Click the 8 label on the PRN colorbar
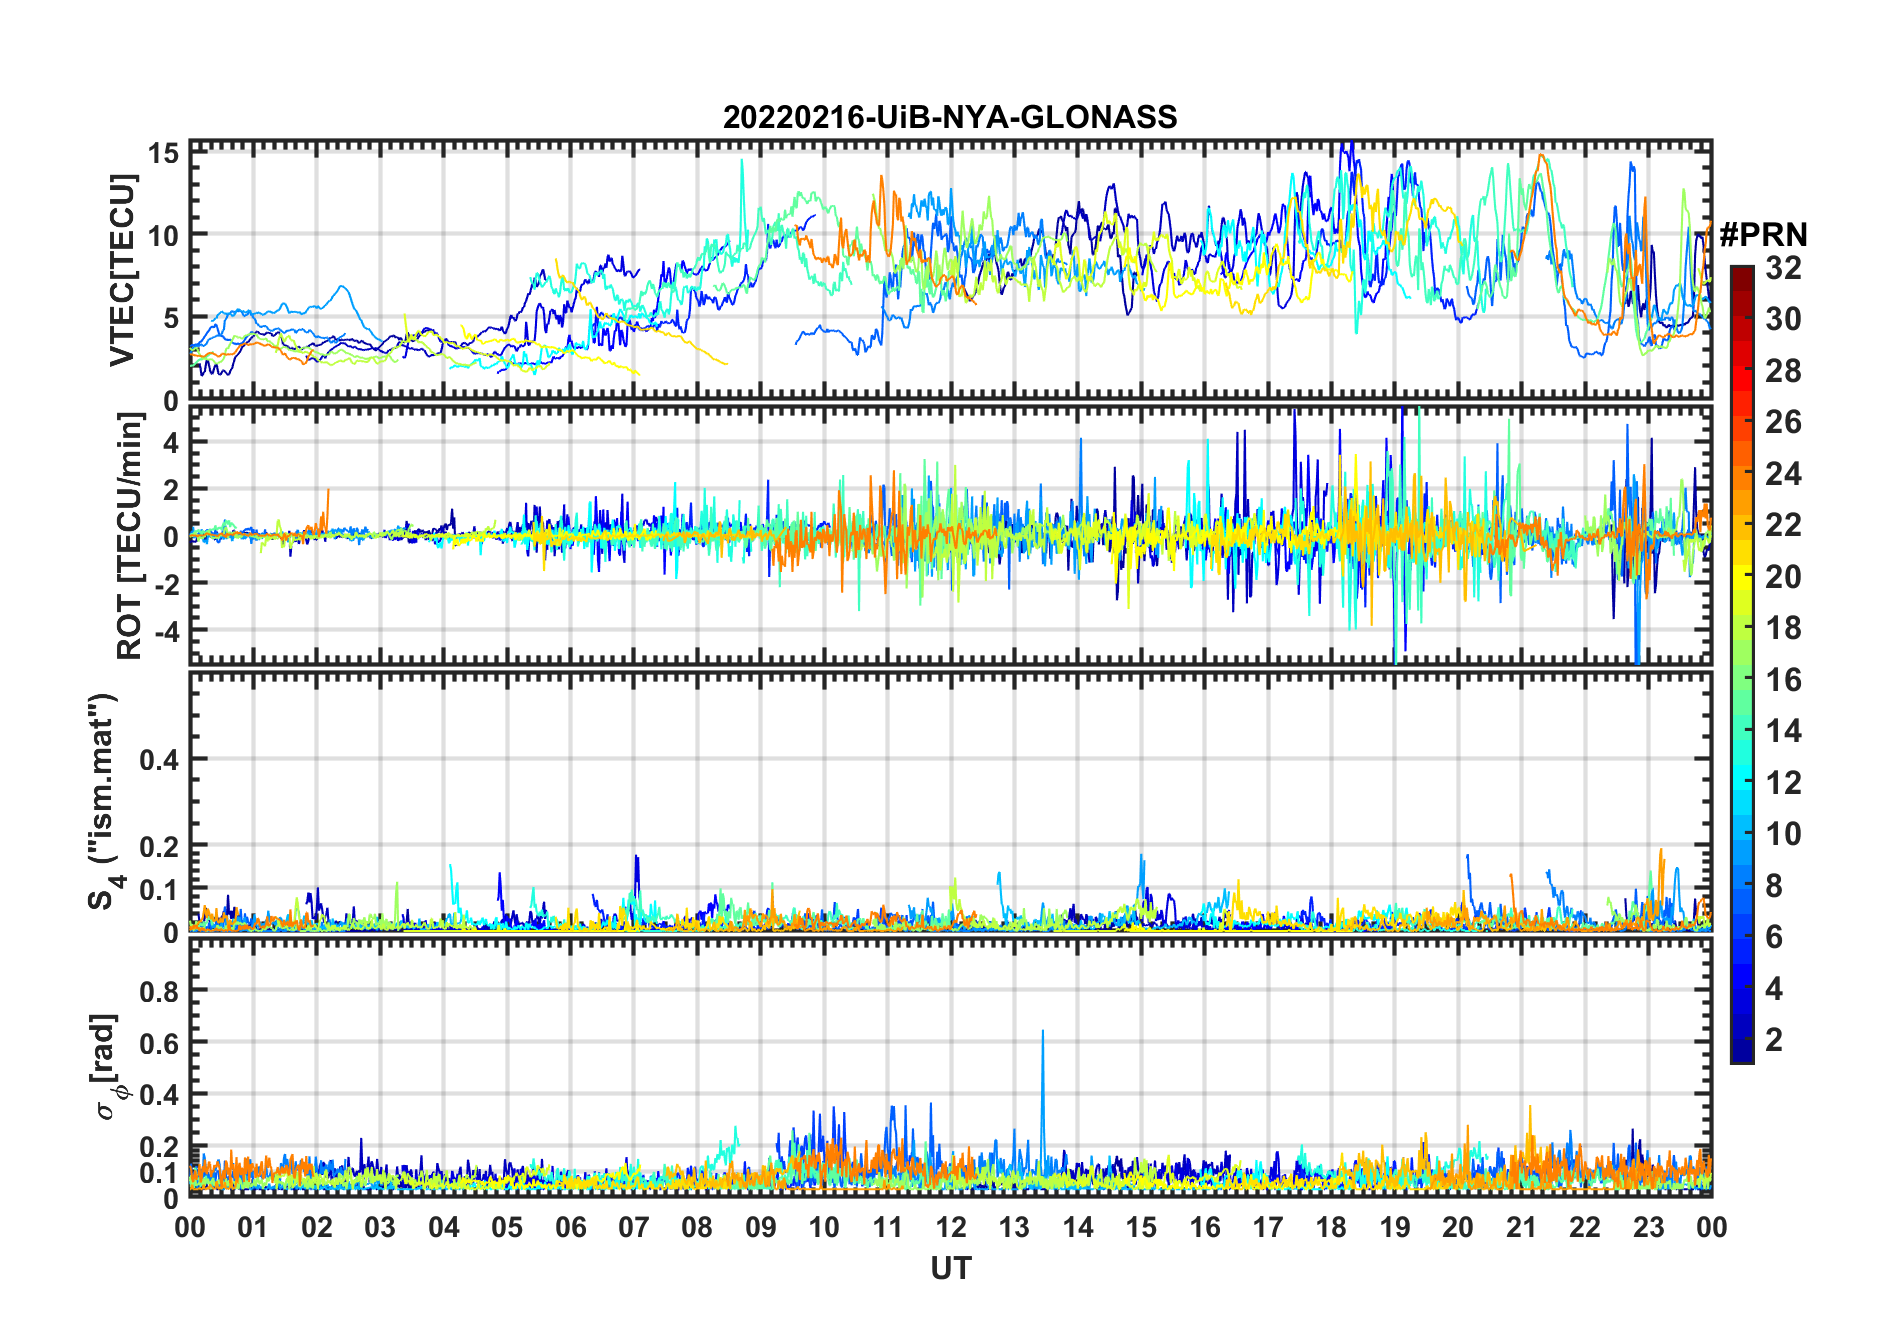The height and width of the screenshot is (1330, 1902). pyautogui.click(x=1774, y=886)
